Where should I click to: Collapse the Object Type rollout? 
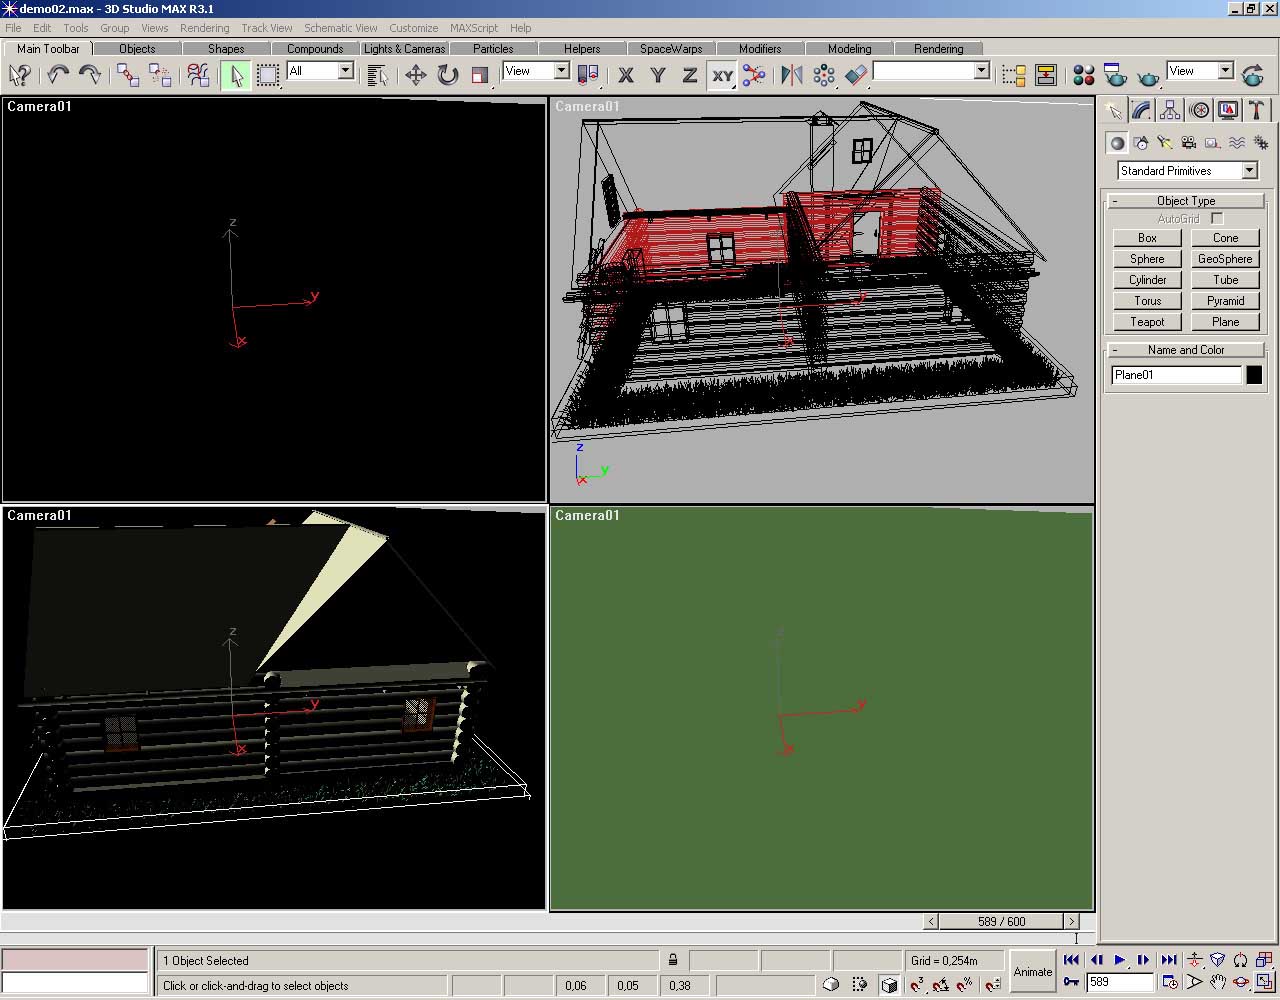[x=1185, y=201]
